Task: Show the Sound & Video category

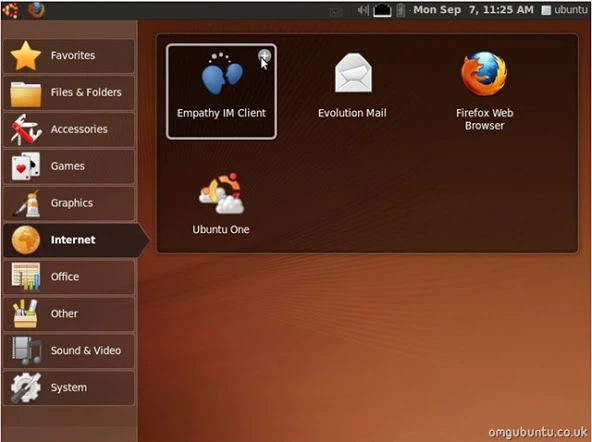Action: 69,351
